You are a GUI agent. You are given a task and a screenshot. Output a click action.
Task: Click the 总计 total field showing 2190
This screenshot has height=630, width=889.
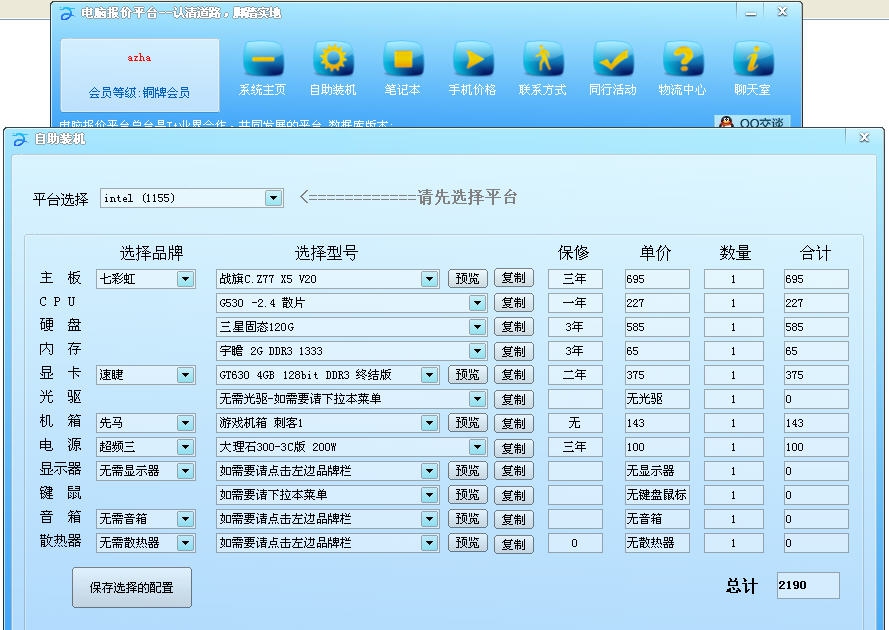tap(808, 585)
